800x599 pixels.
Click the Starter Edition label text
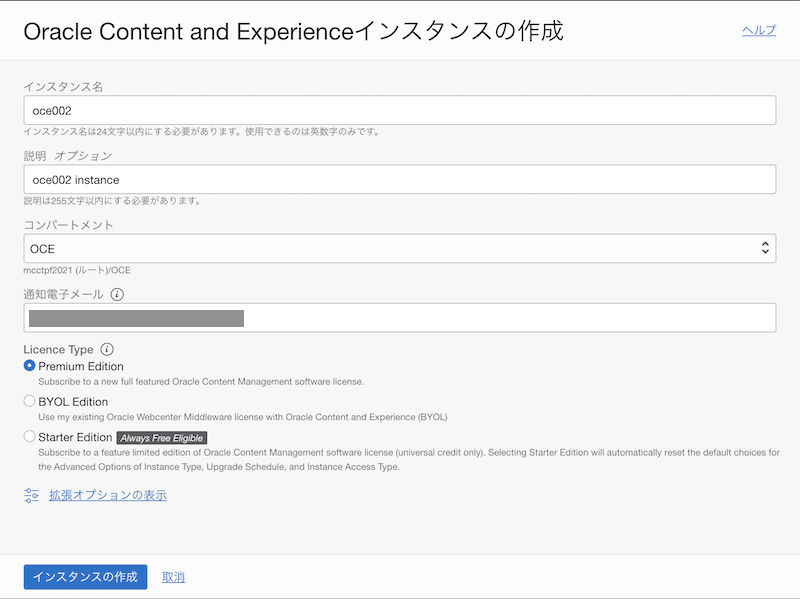75,437
